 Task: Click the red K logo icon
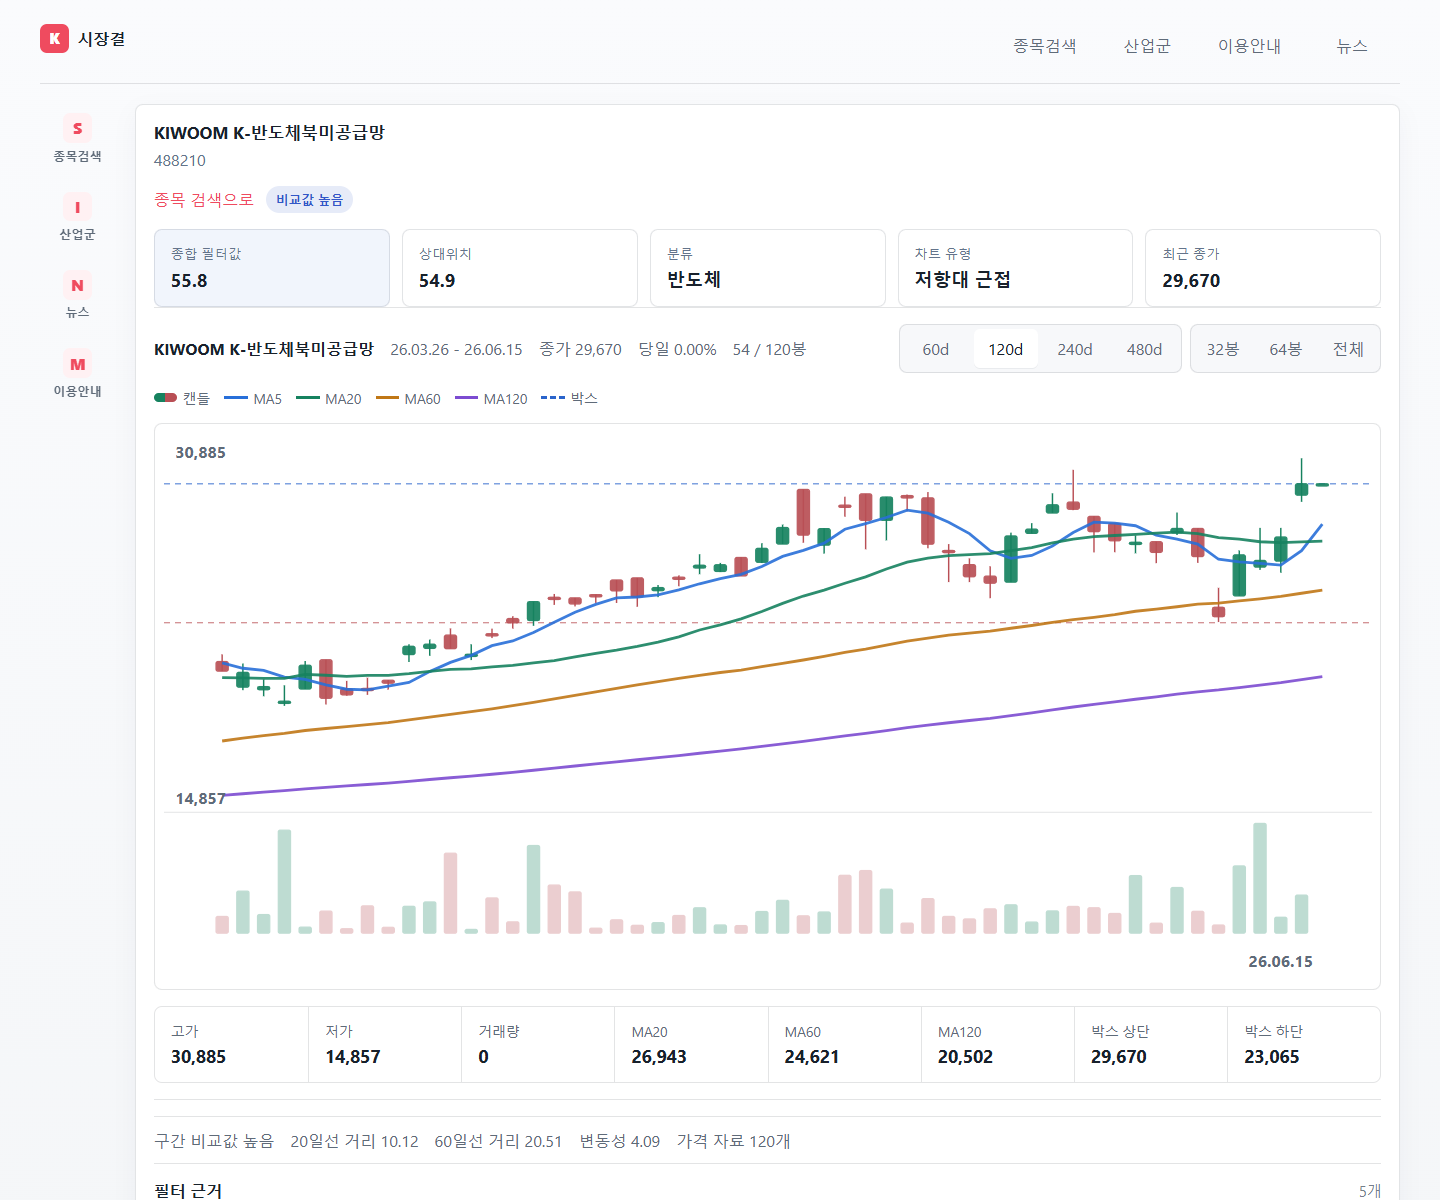pos(54,38)
